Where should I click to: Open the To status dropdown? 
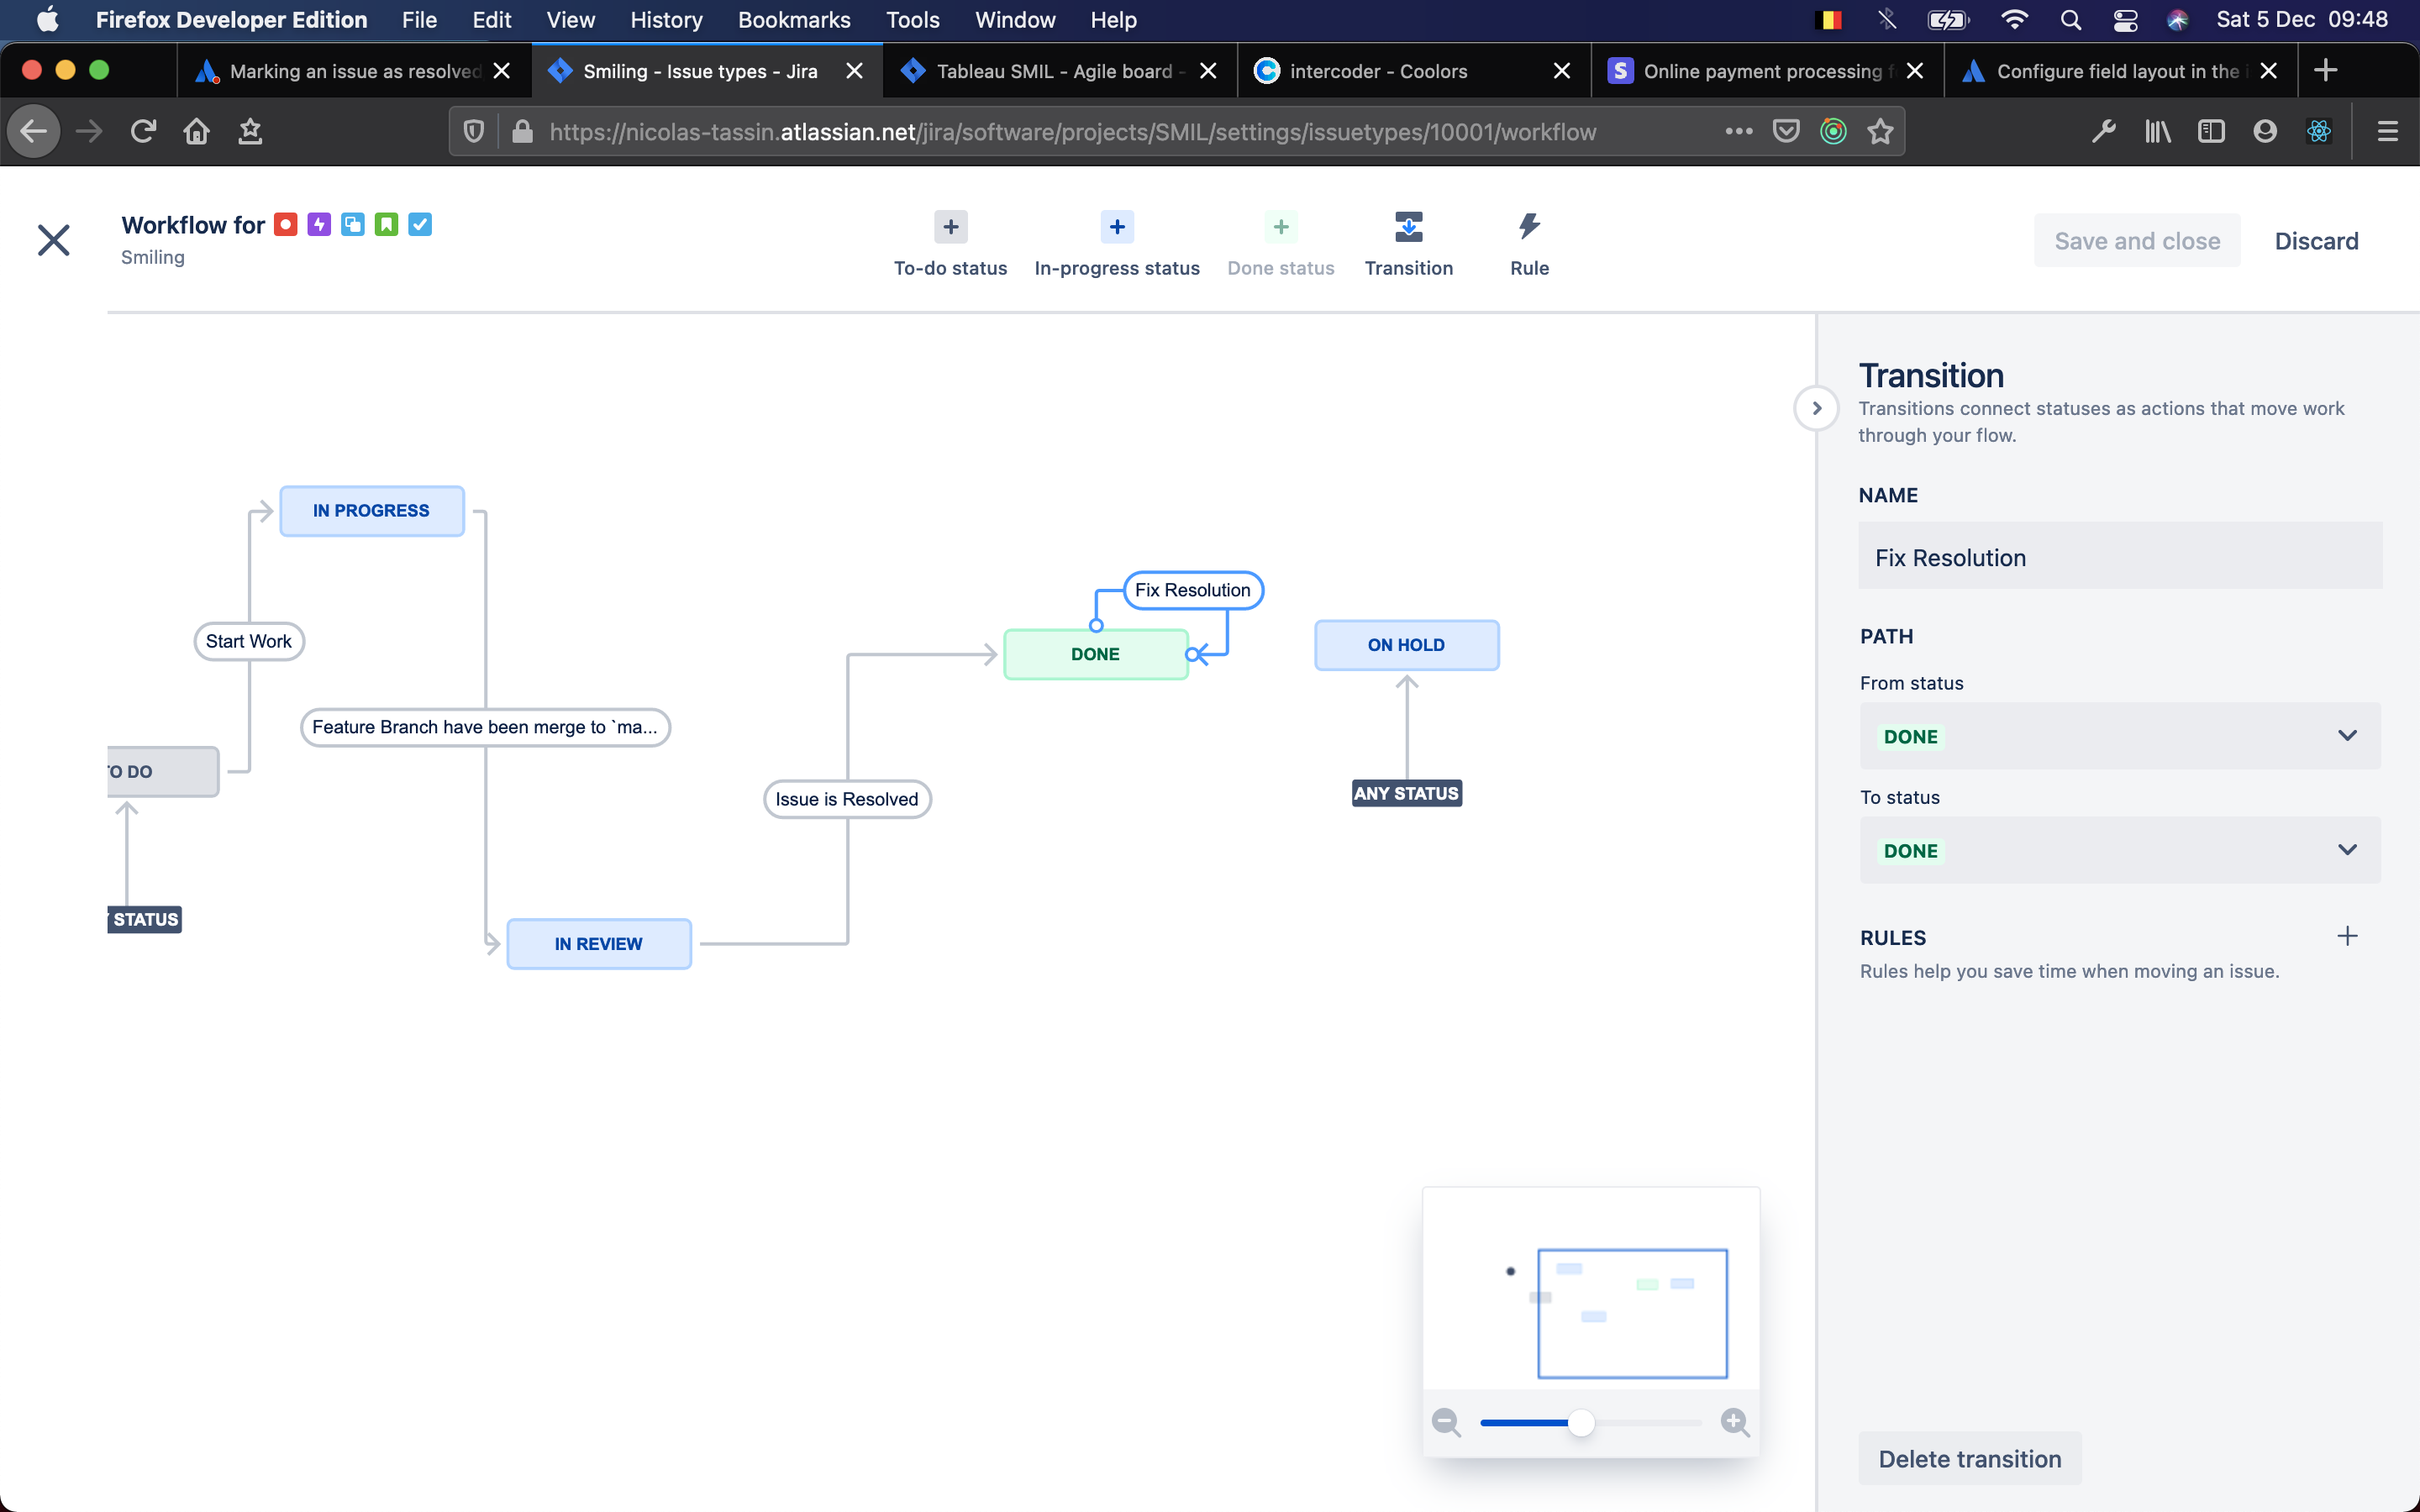tap(2119, 850)
